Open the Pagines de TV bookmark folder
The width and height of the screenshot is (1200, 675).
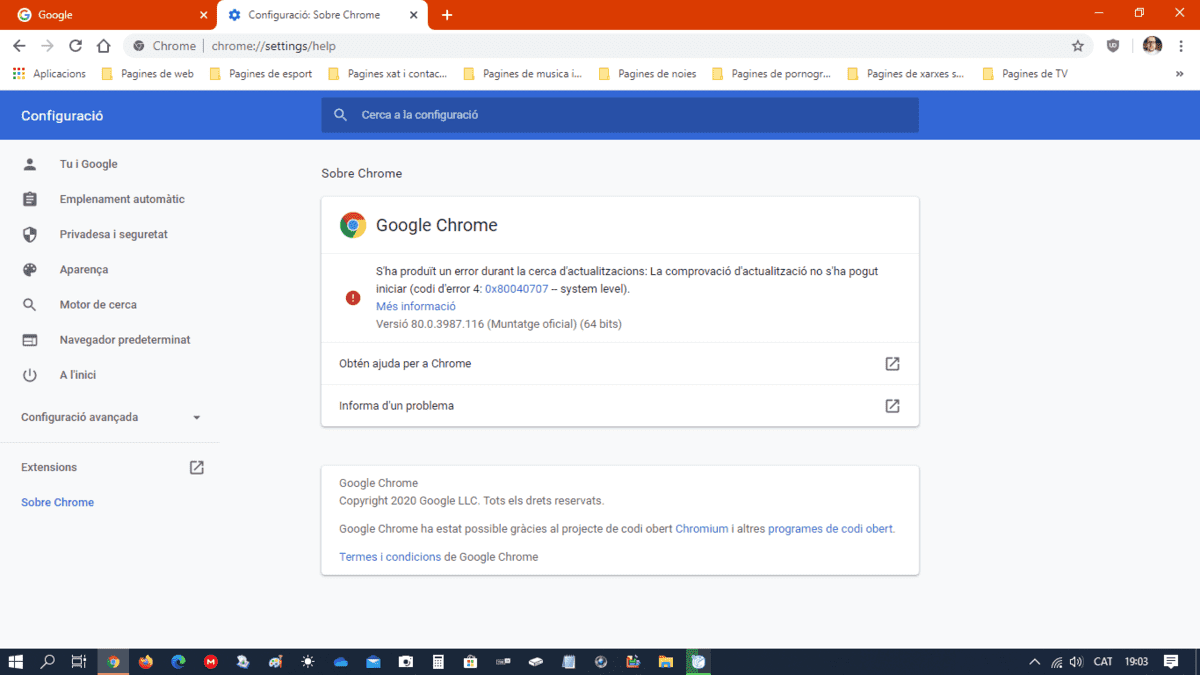pos(1025,73)
